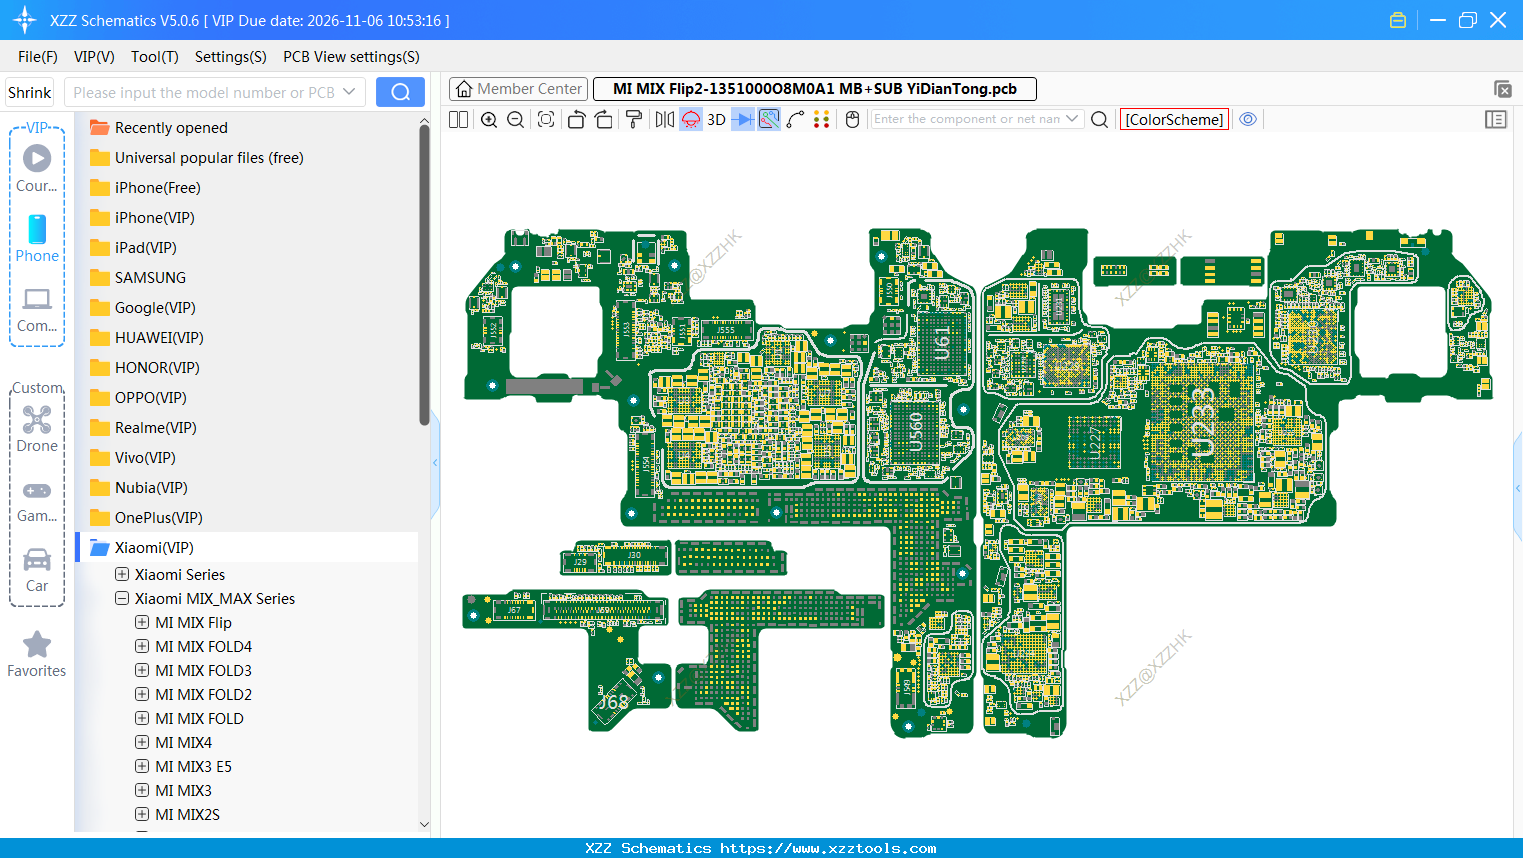Open the model number dropdown arrow
This screenshot has height=858, width=1523.
[349, 92]
